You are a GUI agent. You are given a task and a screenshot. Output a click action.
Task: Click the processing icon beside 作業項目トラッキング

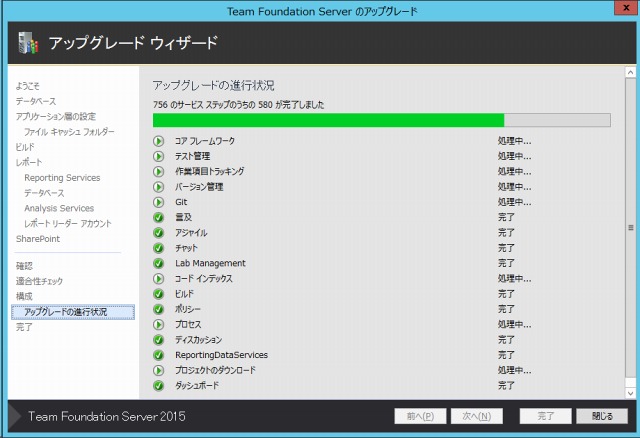(158, 171)
